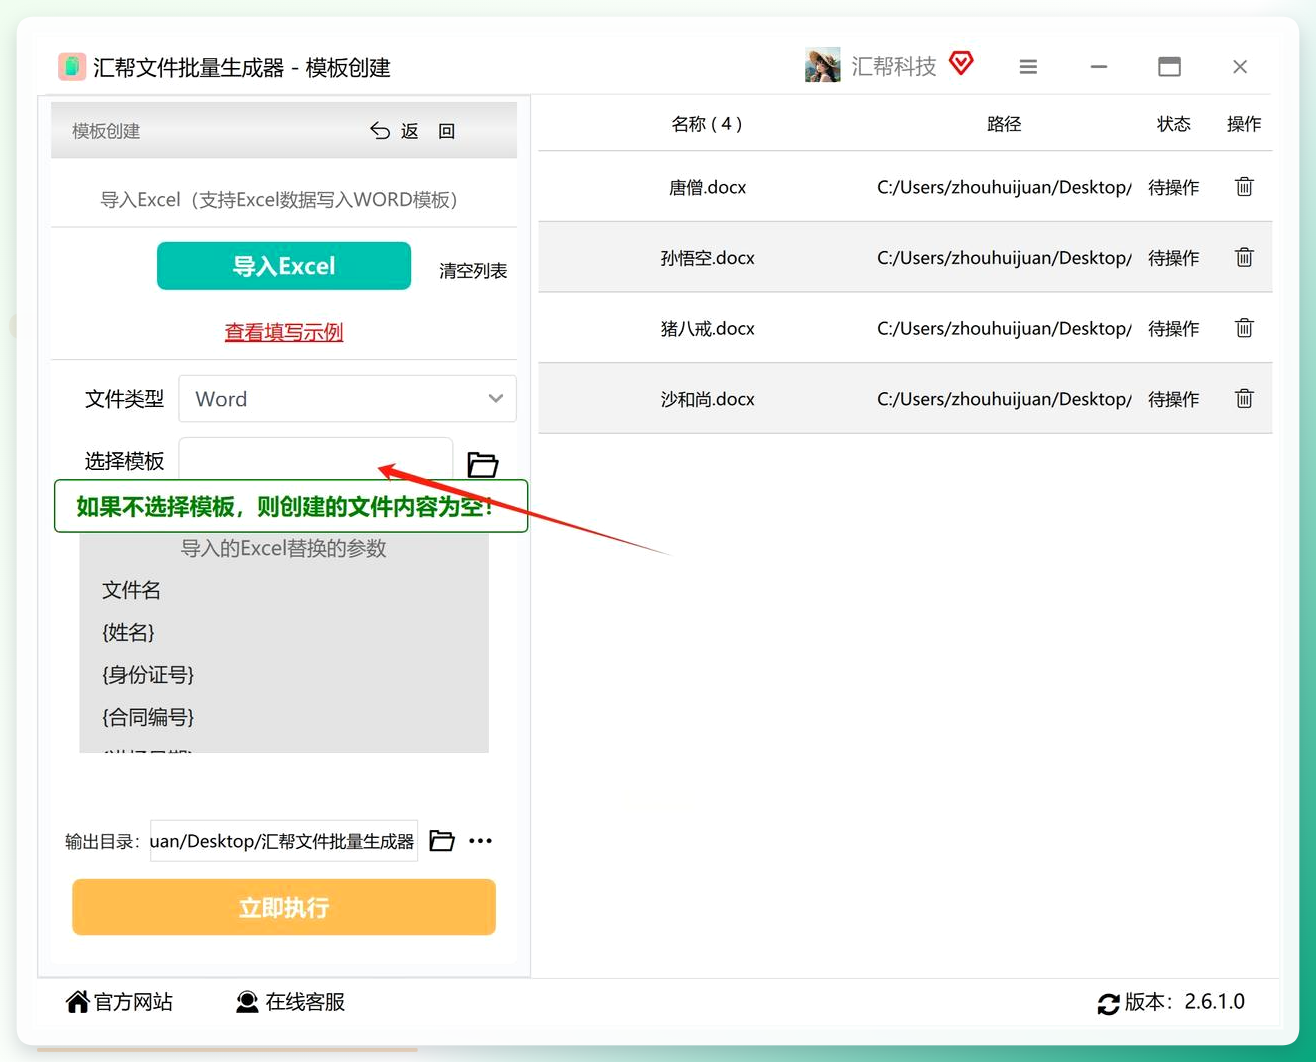Expand the 文件类型 Word dropdown

(347, 399)
